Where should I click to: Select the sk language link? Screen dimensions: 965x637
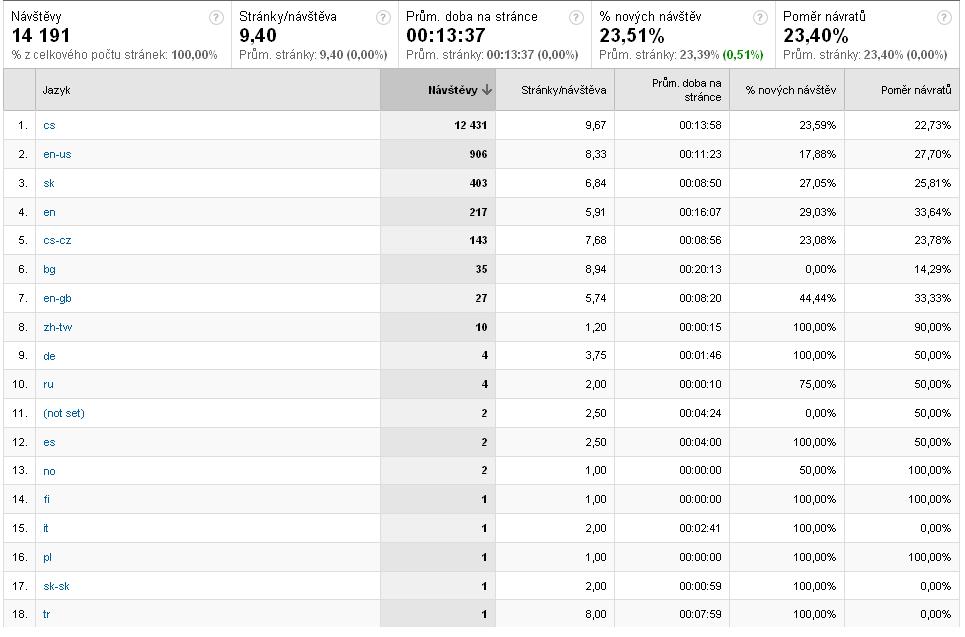[49, 183]
